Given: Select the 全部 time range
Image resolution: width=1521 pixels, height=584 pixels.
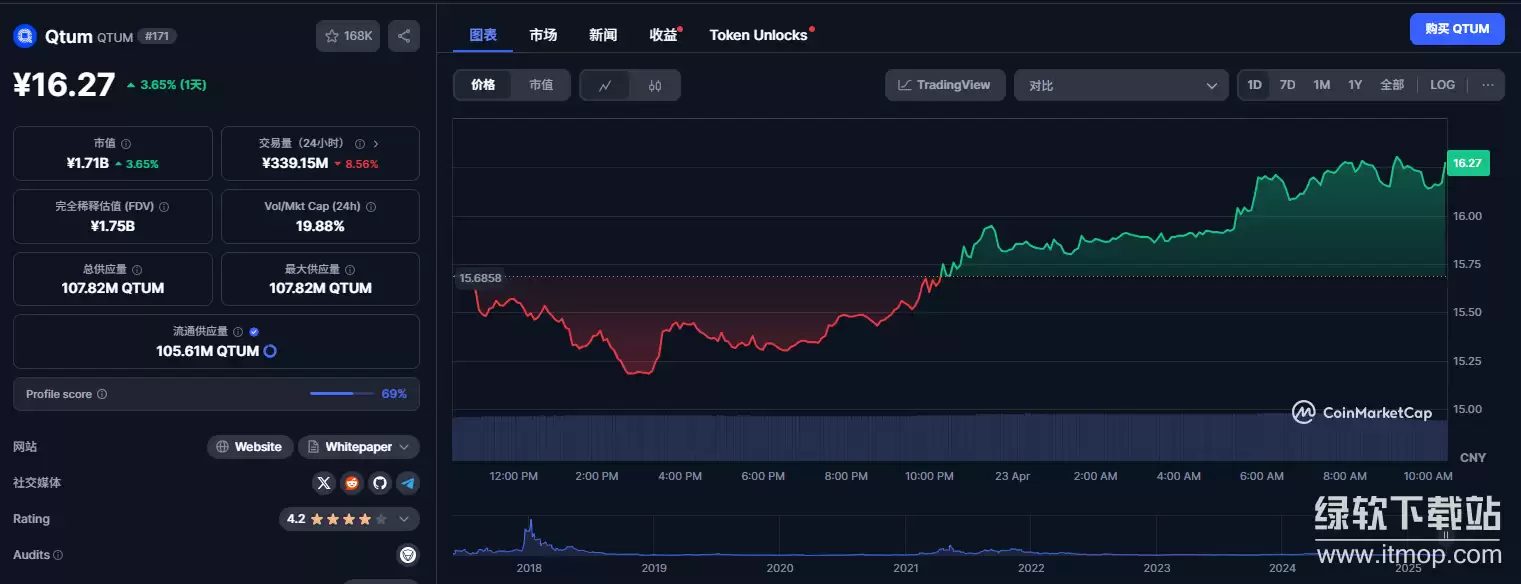Looking at the screenshot, I should (1392, 85).
